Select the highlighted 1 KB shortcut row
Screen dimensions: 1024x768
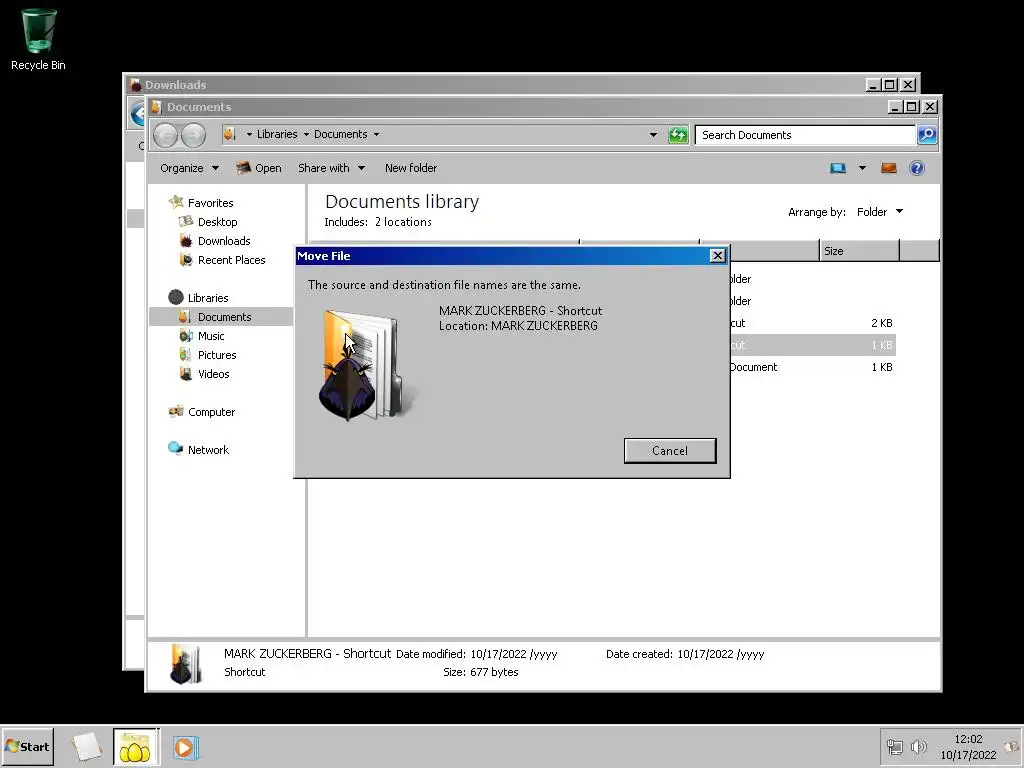pyautogui.click(x=812, y=345)
